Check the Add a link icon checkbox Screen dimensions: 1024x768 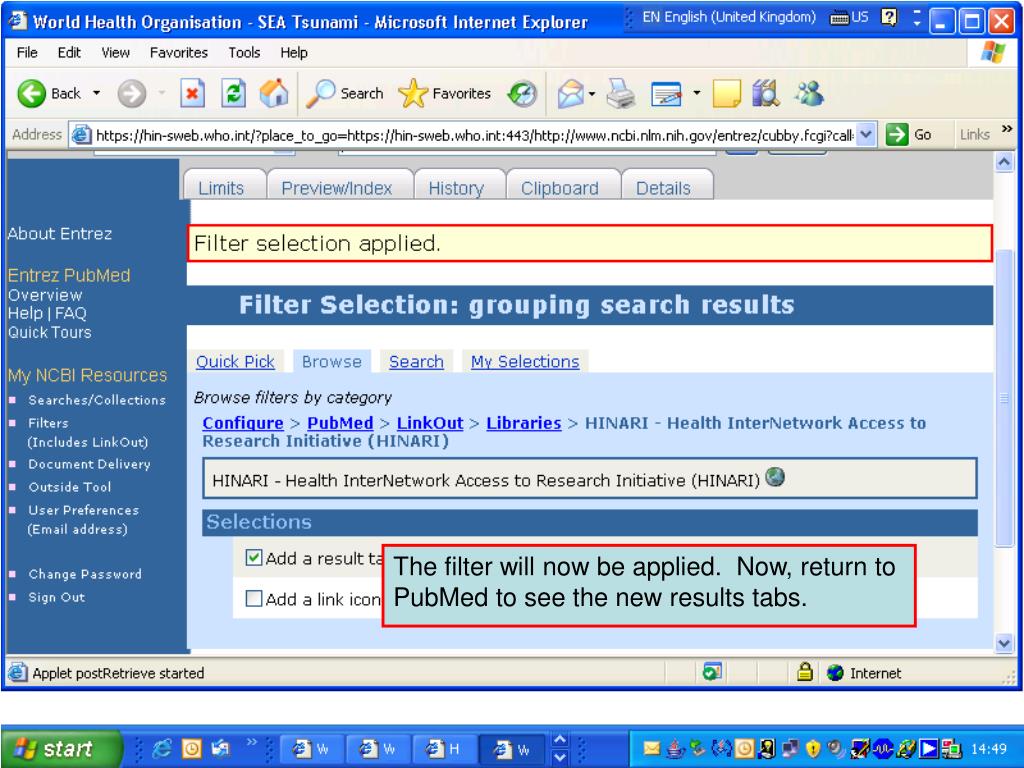253,598
